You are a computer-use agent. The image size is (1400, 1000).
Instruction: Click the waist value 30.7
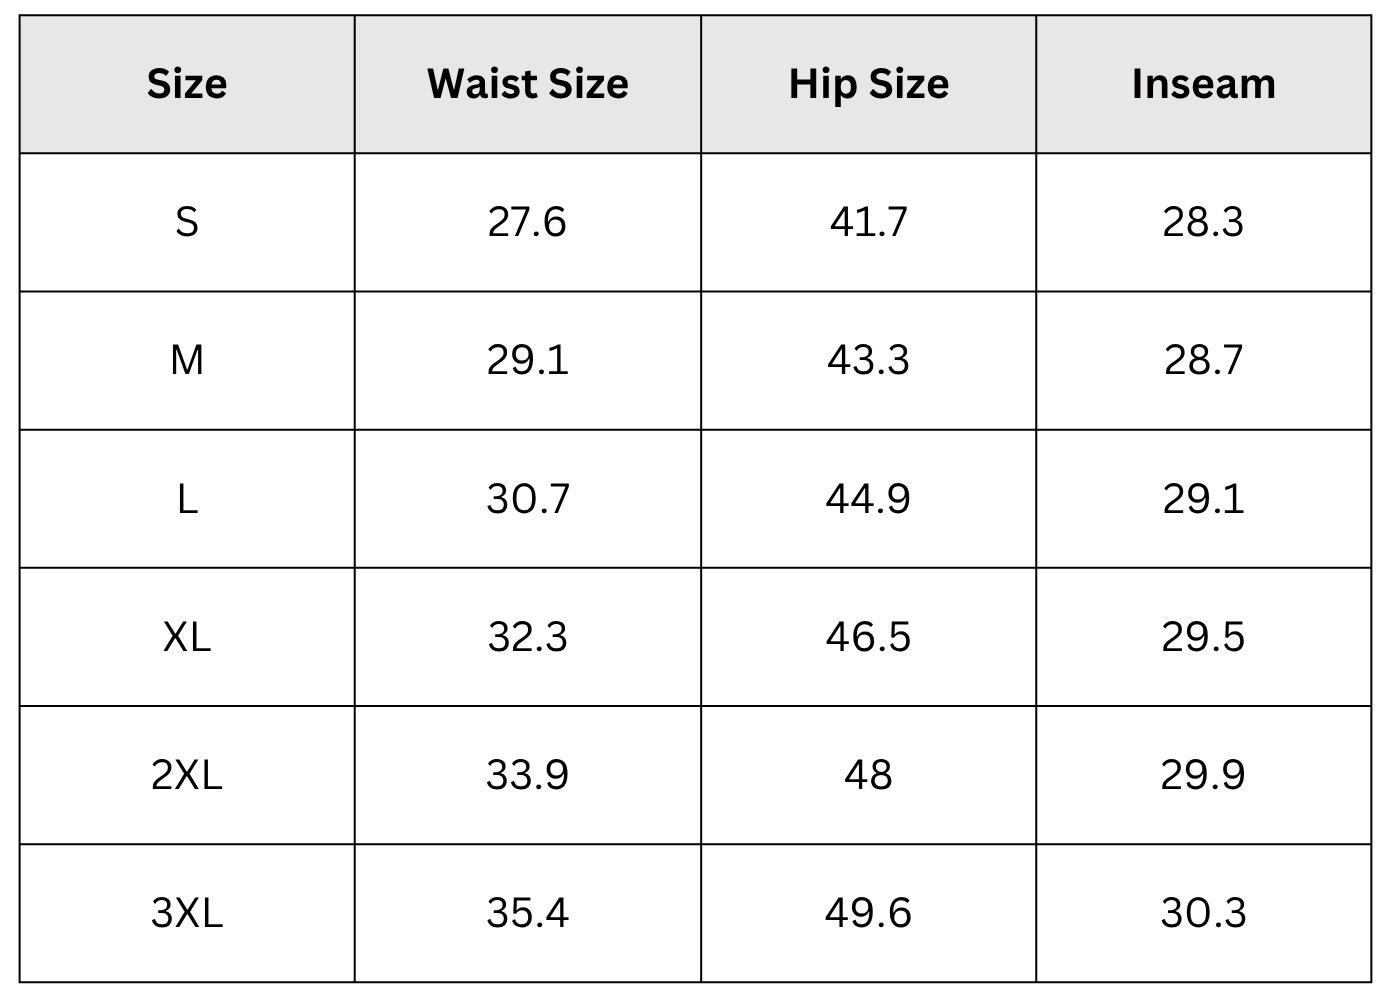click(x=528, y=498)
